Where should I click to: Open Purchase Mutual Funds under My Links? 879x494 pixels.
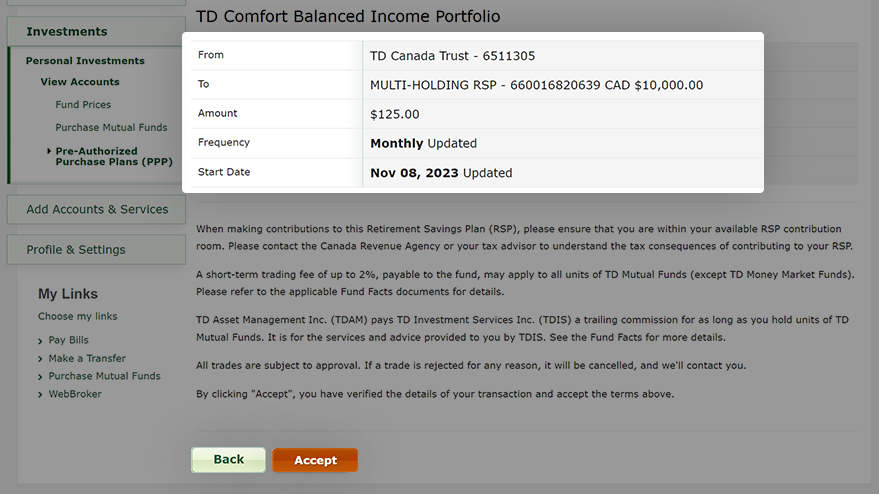click(104, 376)
